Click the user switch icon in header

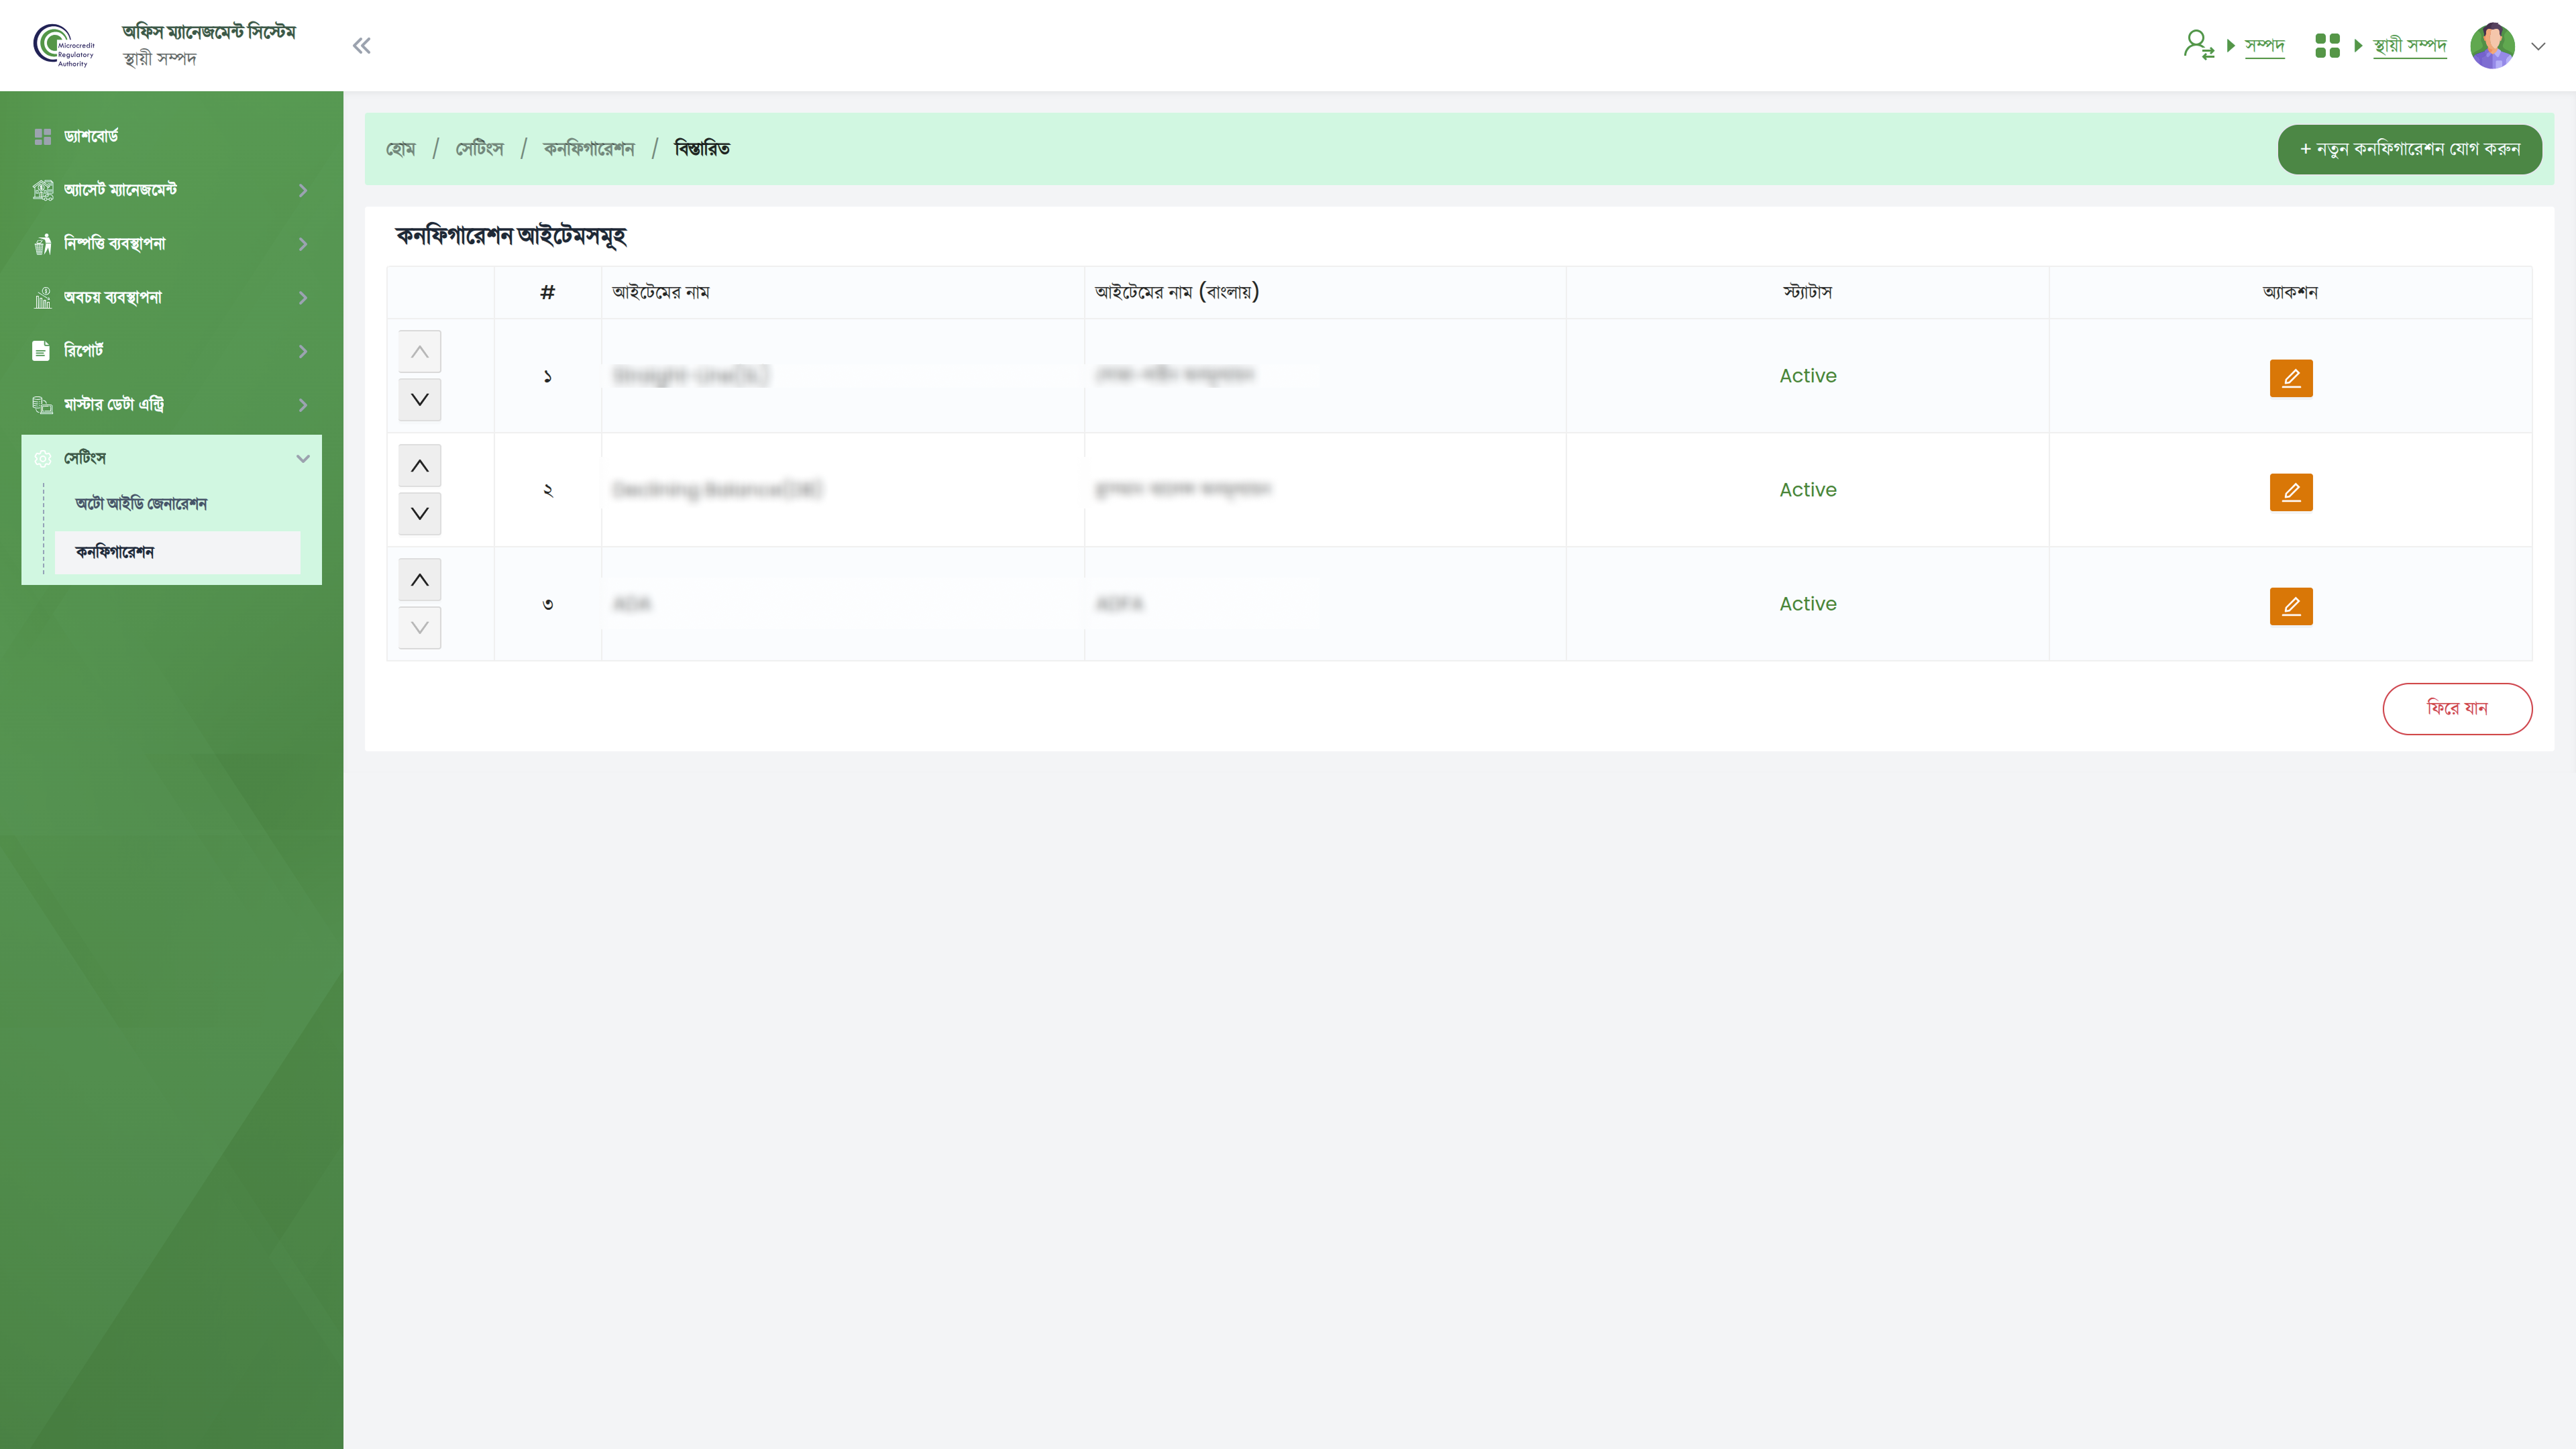click(2198, 45)
